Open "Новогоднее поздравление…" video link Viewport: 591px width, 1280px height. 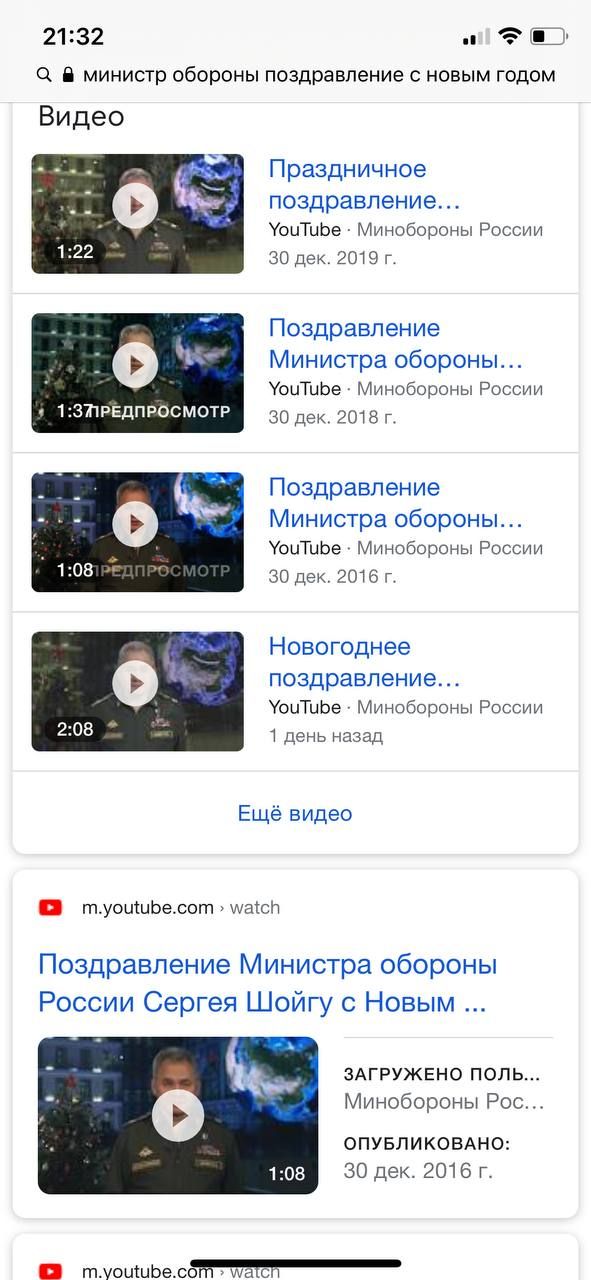(364, 662)
